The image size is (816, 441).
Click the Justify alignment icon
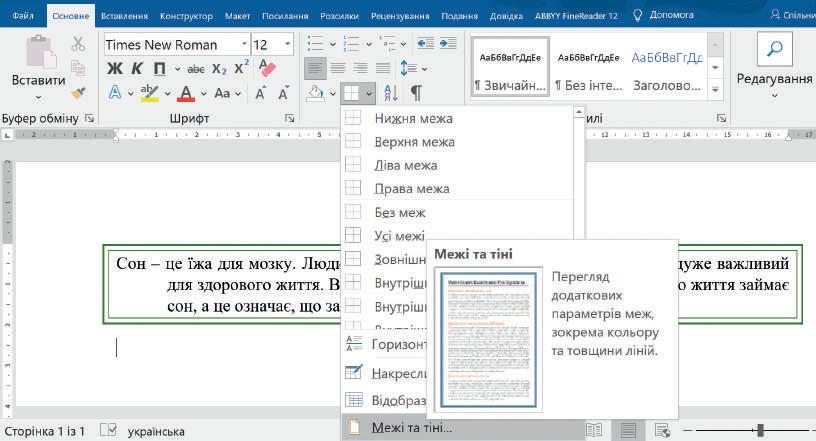click(x=383, y=68)
